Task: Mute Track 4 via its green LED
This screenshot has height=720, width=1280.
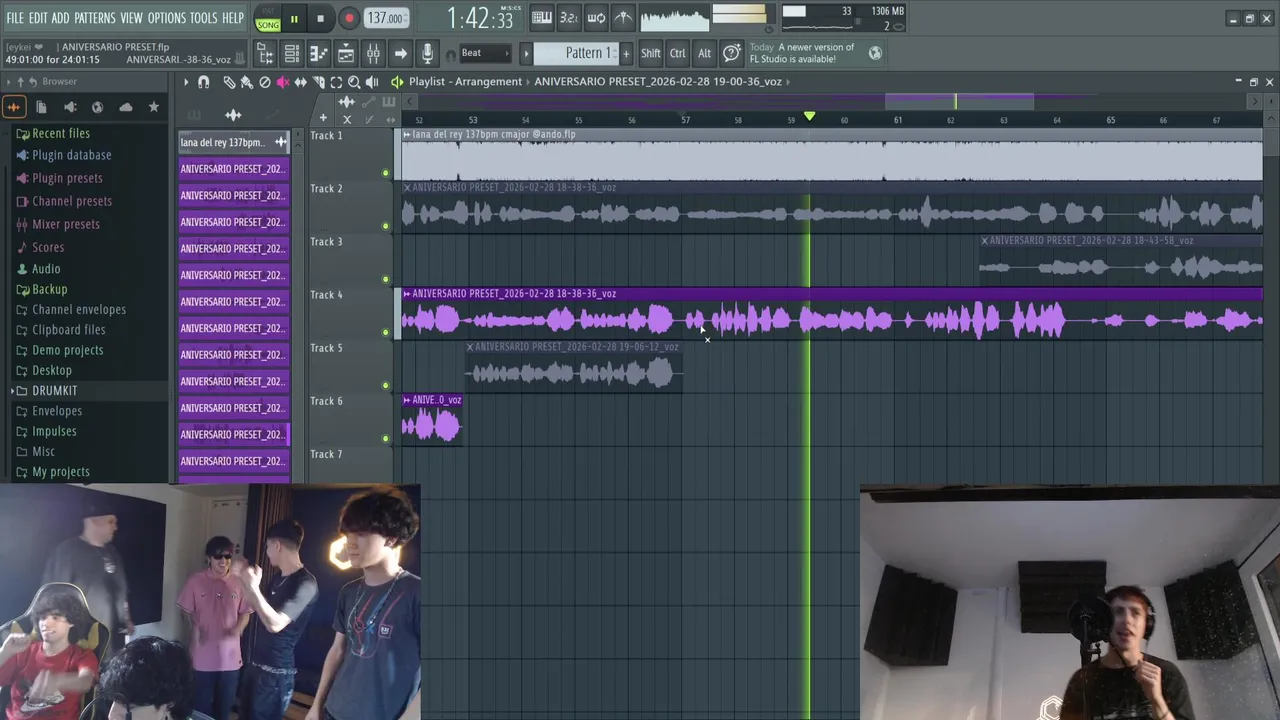Action: coord(385,332)
